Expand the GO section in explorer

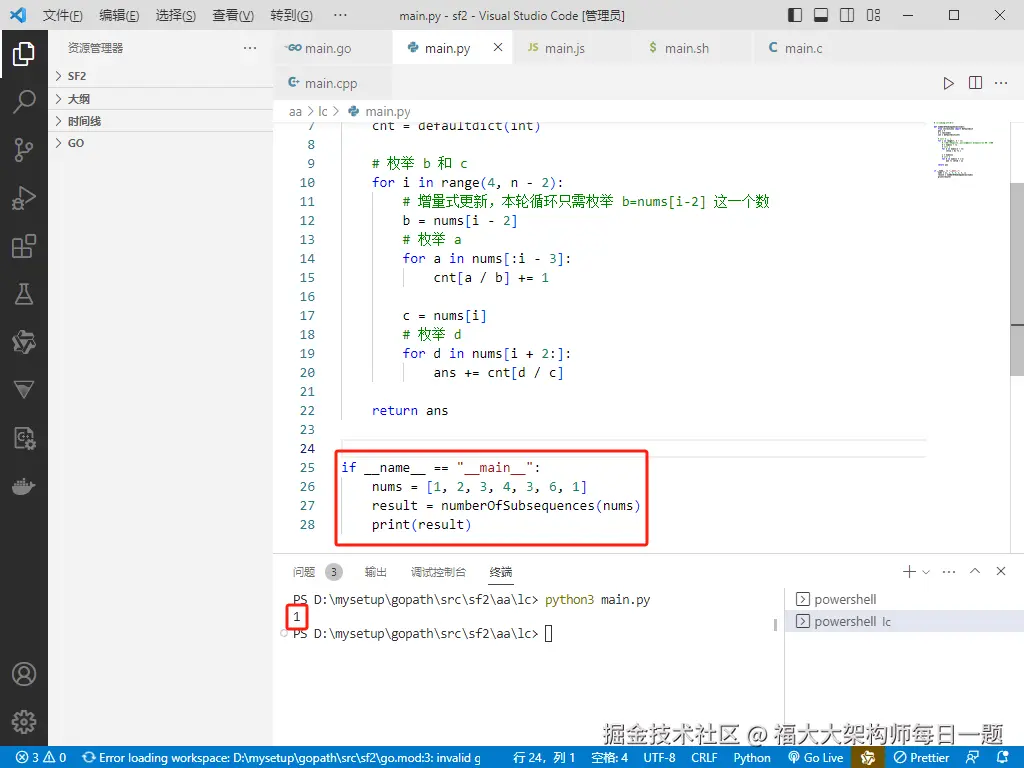click(x=161, y=143)
